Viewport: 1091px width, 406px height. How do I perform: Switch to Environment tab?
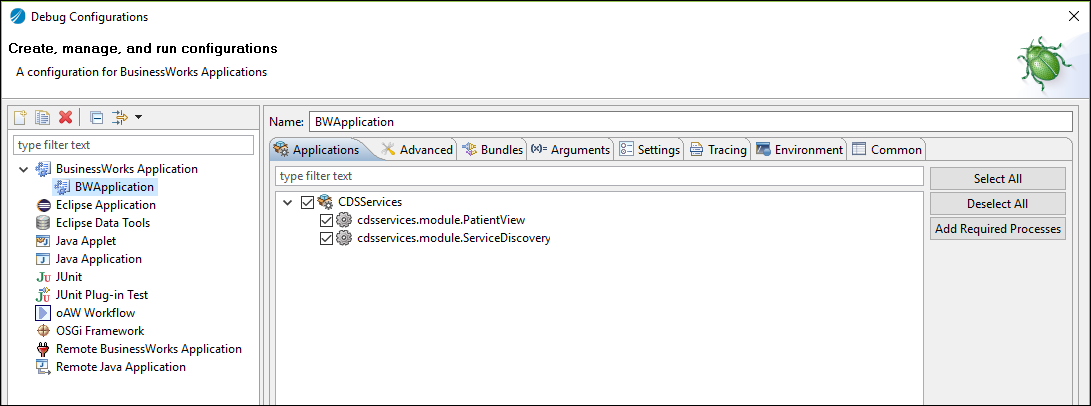click(799, 149)
